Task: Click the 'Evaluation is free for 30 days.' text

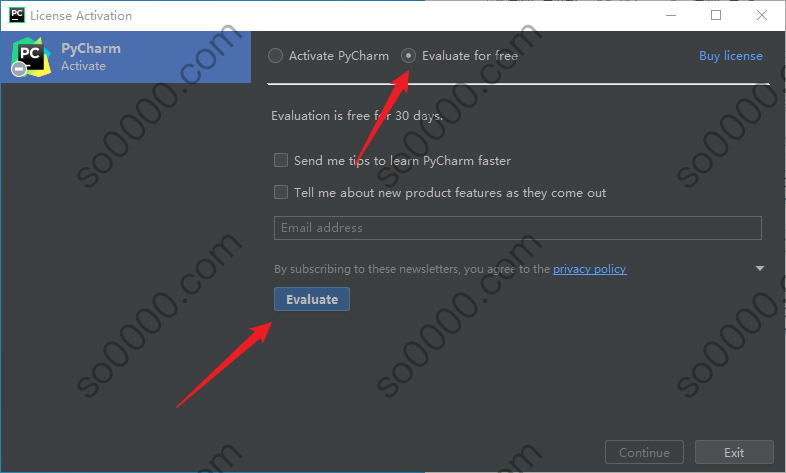Action: (x=357, y=116)
